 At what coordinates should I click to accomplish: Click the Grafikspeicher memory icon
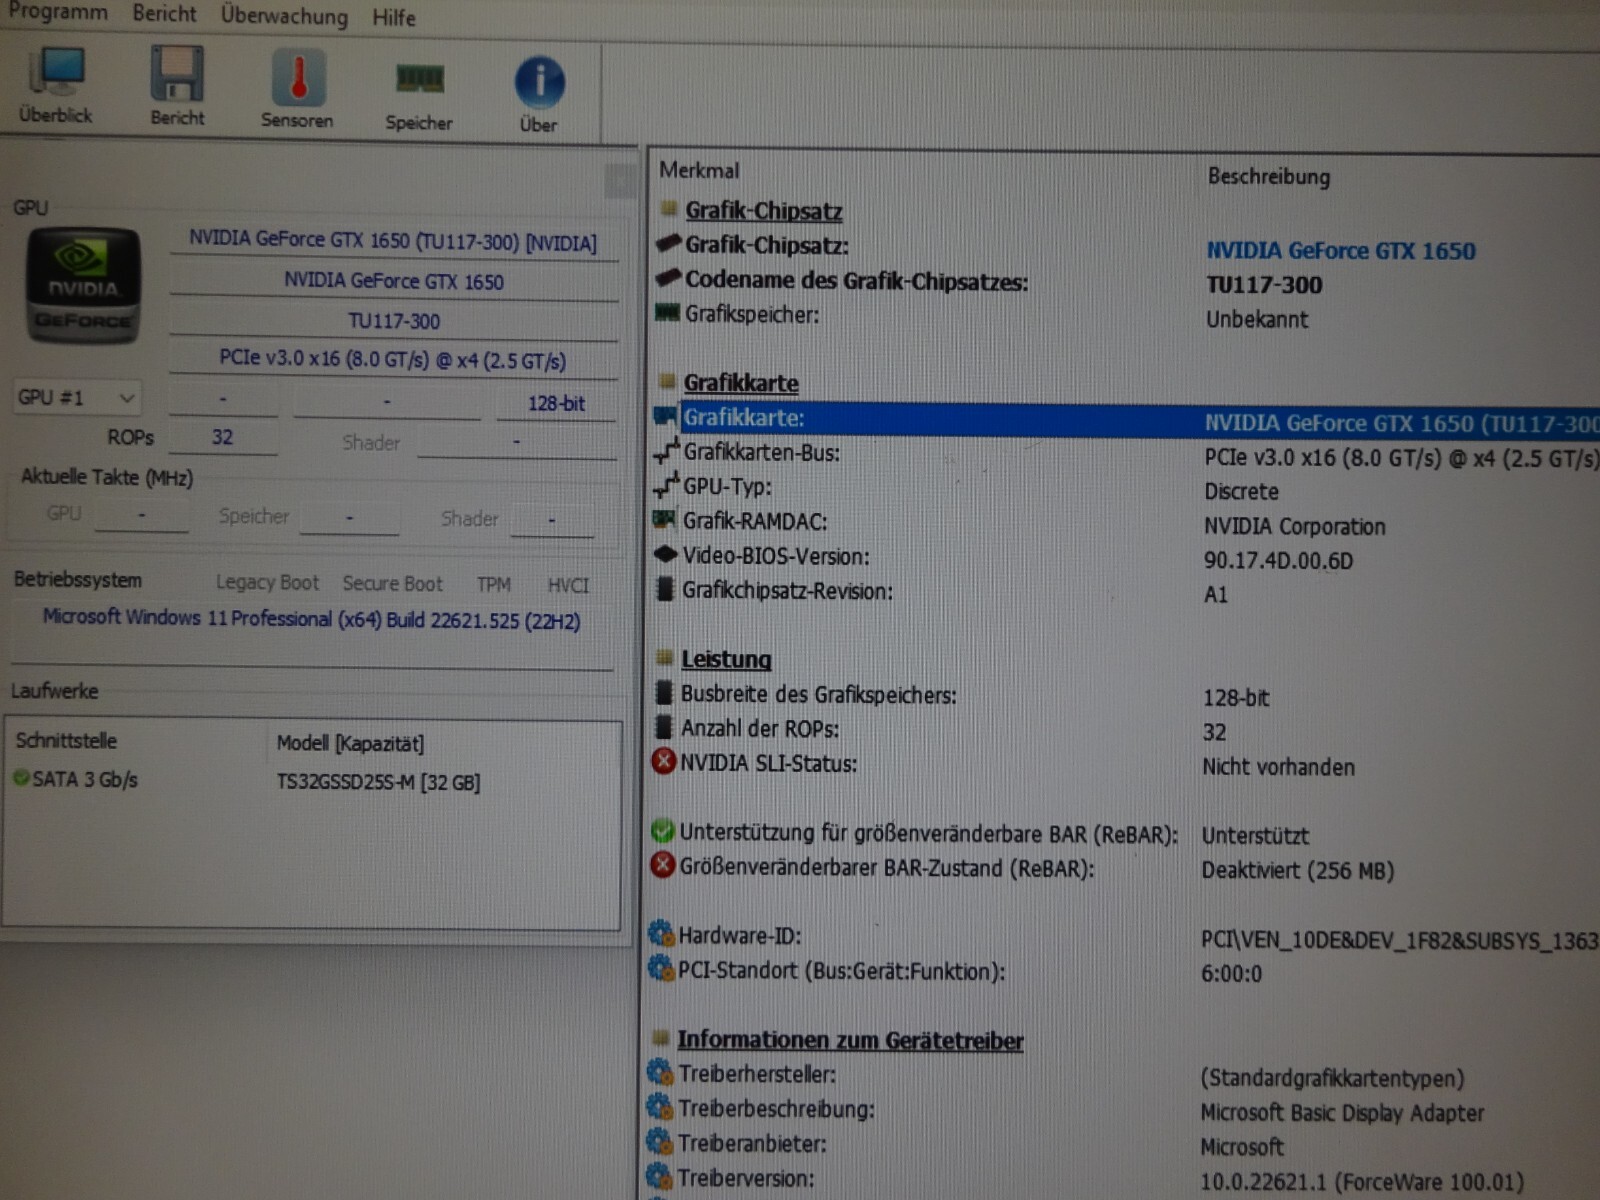point(667,313)
